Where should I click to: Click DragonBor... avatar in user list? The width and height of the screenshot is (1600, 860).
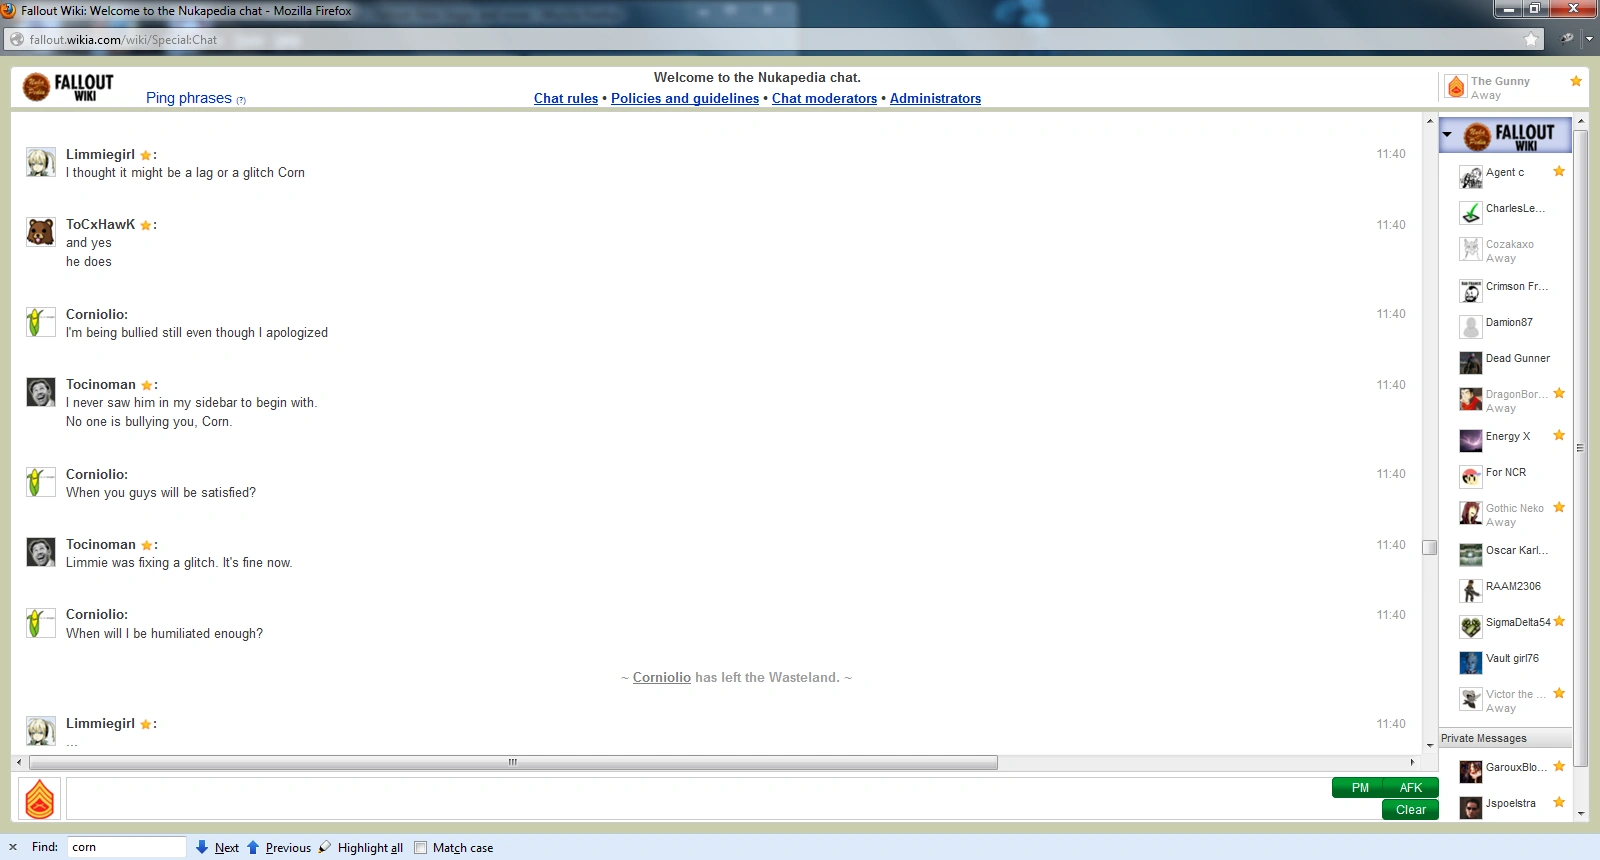tap(1471, 399)
